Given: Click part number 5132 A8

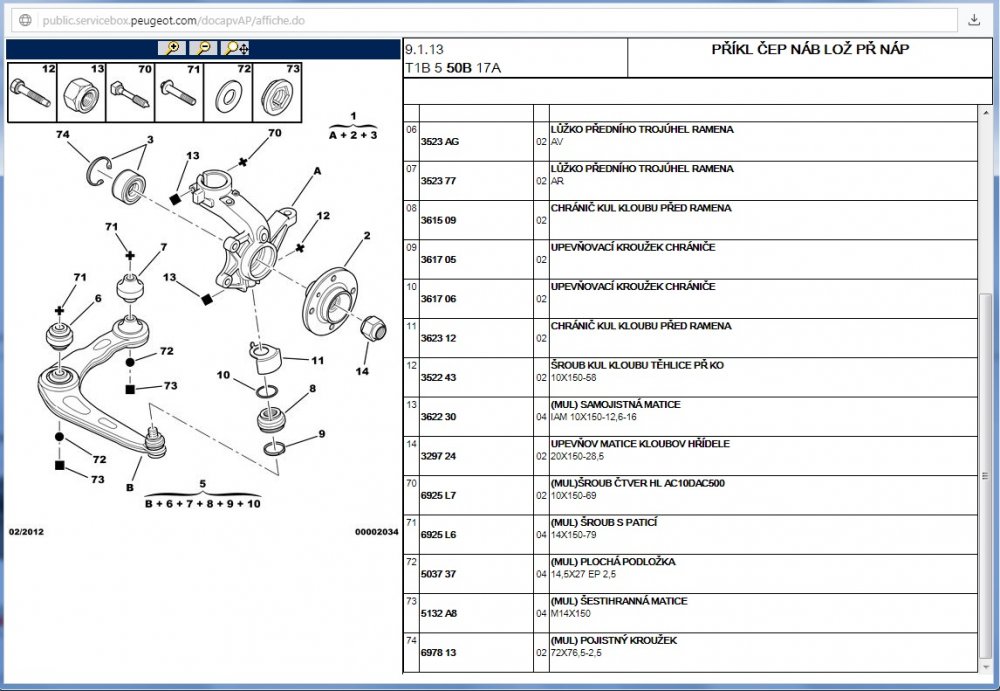Looking at the screenshot, I should (x=438, y=614).
